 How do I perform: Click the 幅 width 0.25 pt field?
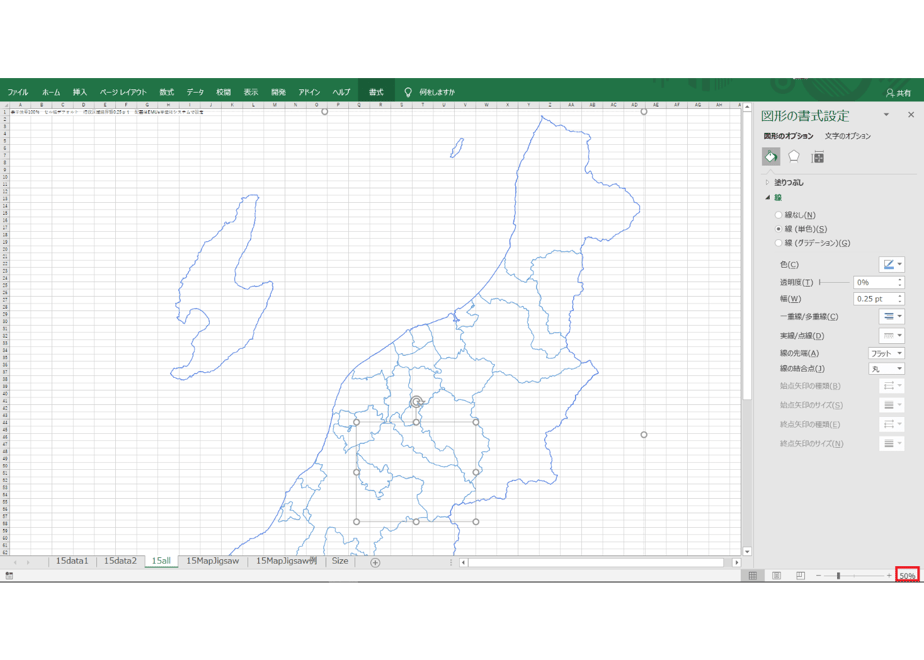pyautogui.click(x=878, y=299)
